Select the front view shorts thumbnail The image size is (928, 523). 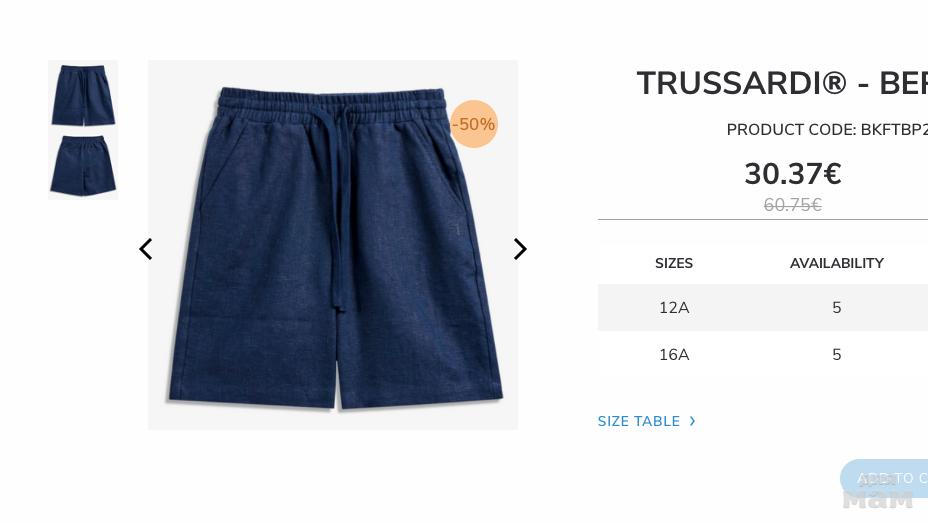(x=83, y=95)
